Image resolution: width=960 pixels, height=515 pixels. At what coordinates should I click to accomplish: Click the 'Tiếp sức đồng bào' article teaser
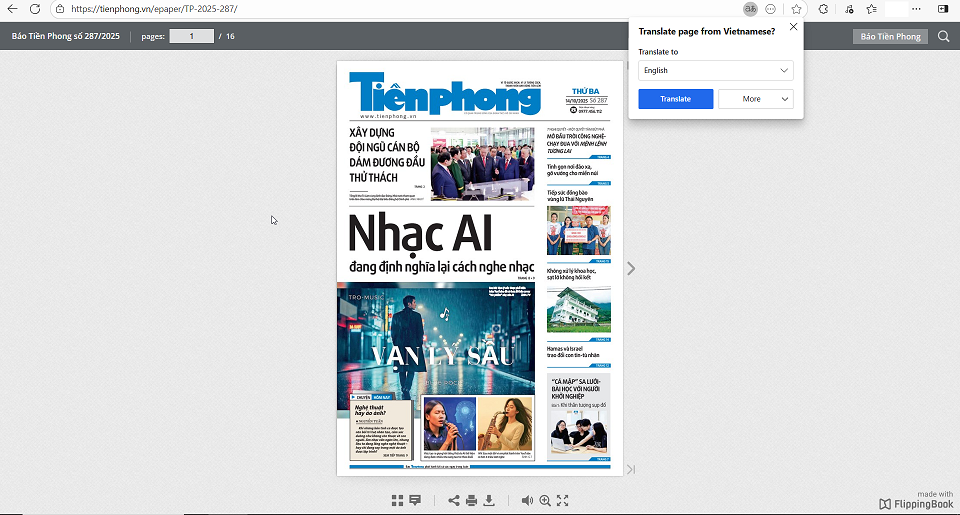point(570,196)
